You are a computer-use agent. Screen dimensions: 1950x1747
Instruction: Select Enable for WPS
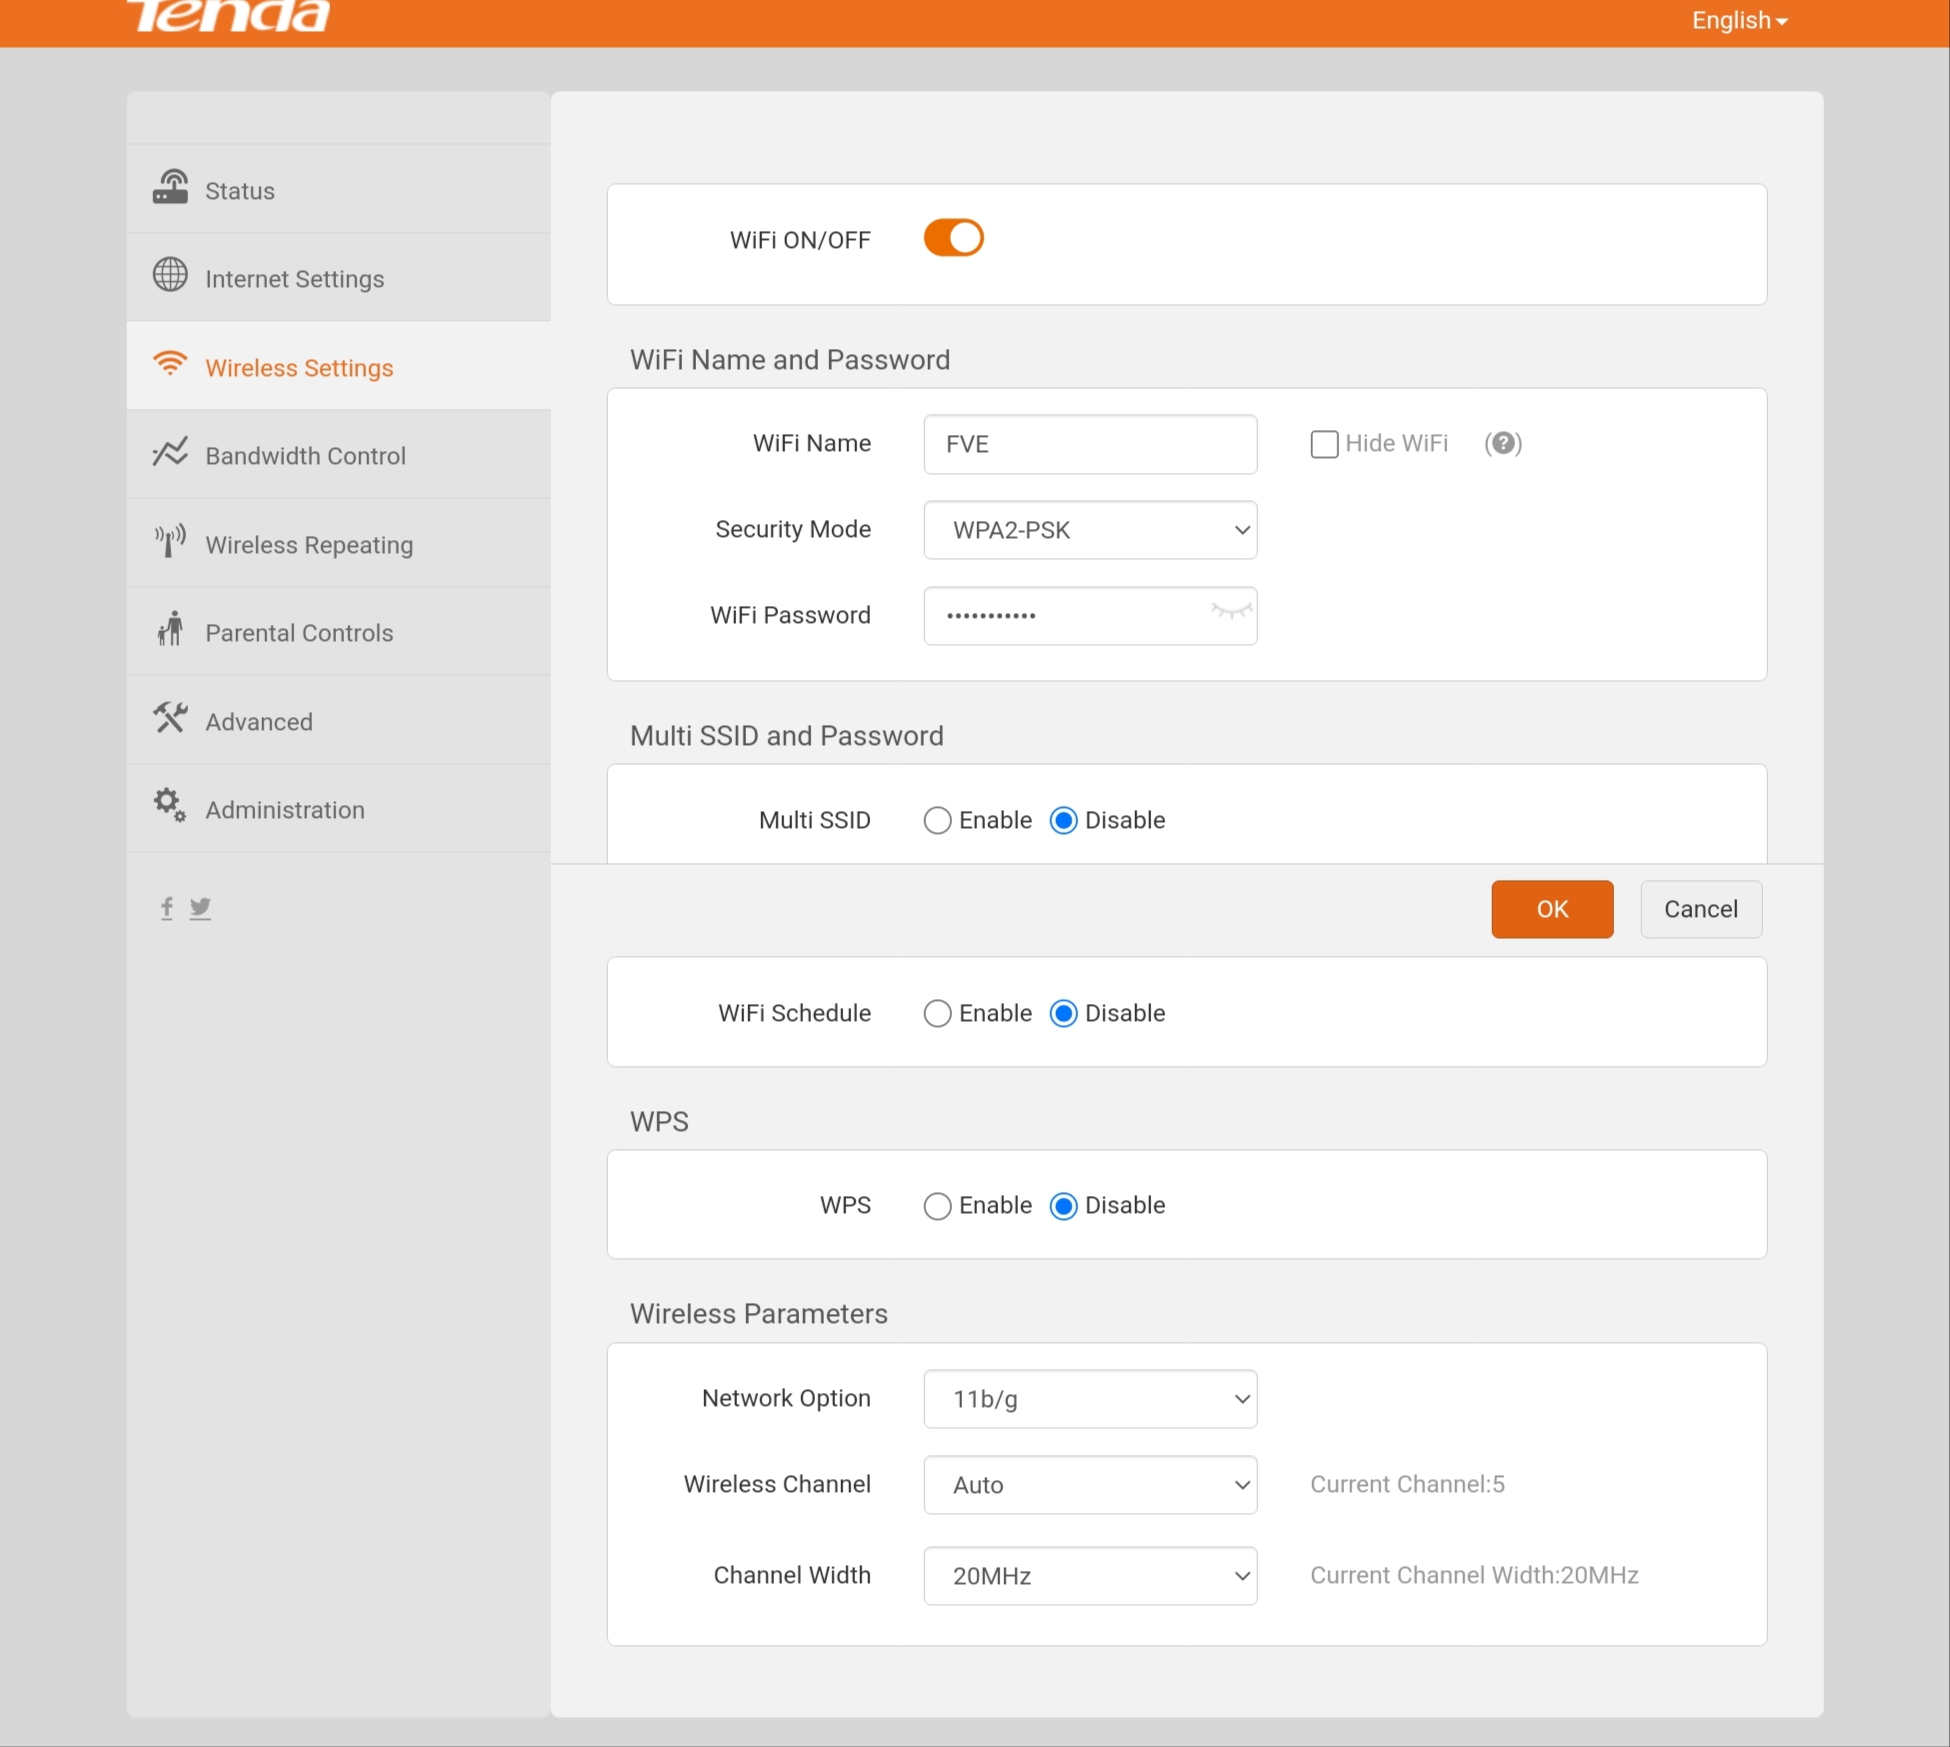[937, 1206]
